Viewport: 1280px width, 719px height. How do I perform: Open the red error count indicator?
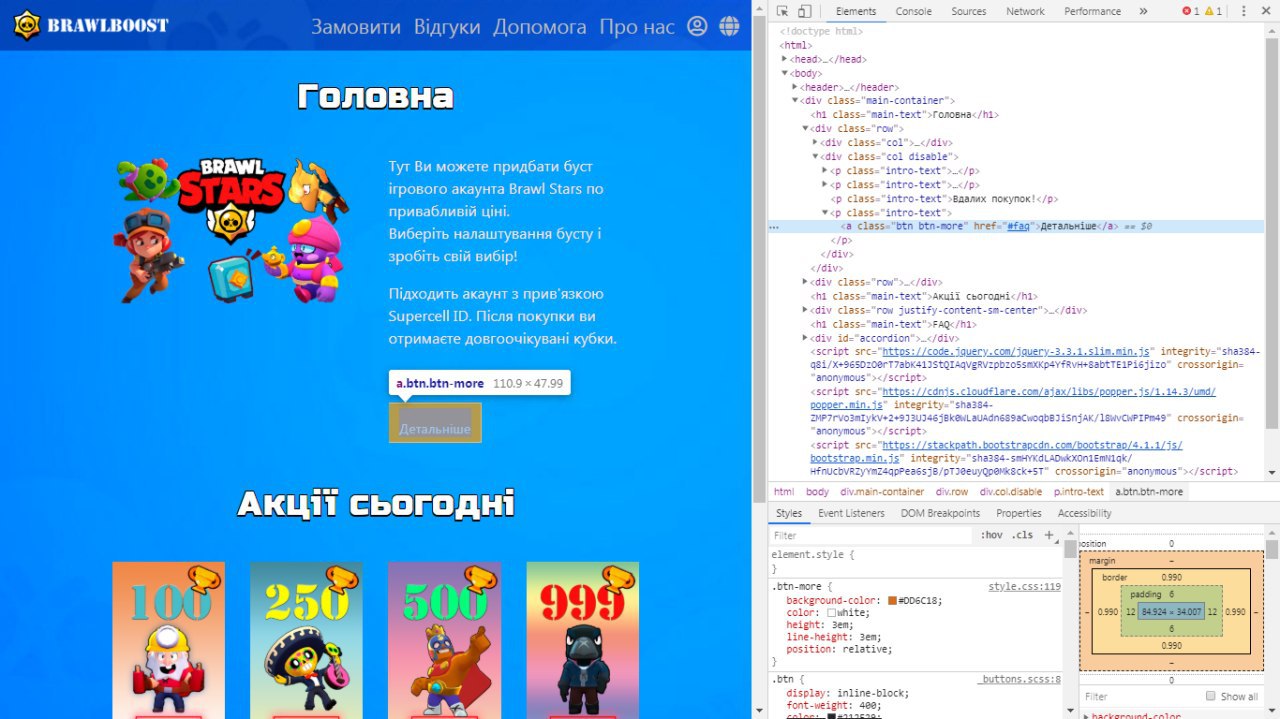(1190, 11)
